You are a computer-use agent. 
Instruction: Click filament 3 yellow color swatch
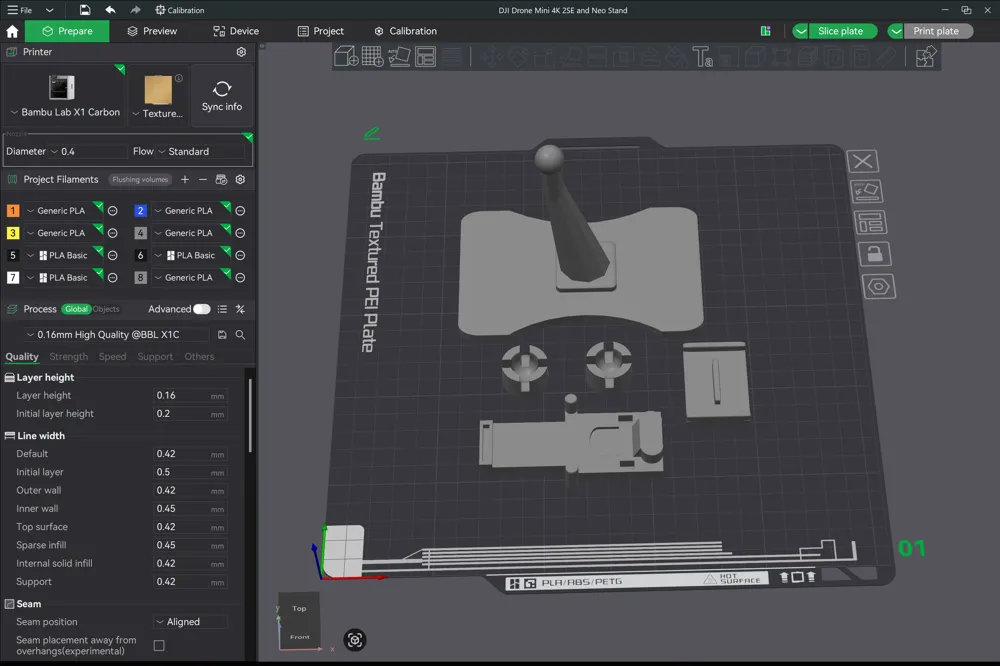click(x=13, y=233)
